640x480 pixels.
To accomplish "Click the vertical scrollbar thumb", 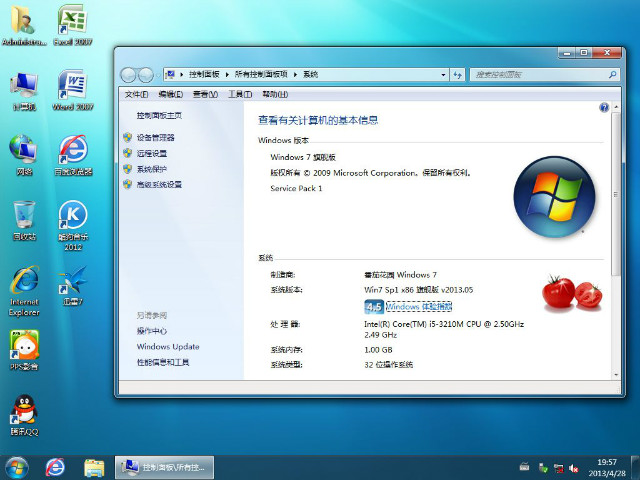I will (x=616, y=194).
